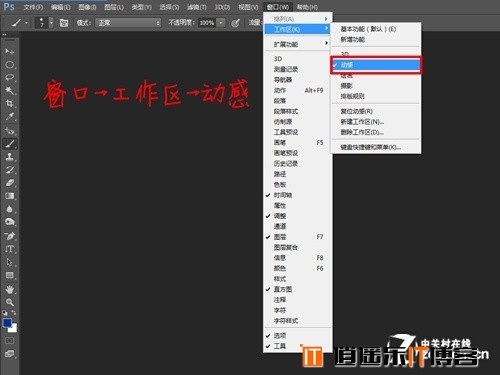The width and height of the screenshot is (500, 375).
Task: Select the Eraser tool
Action: pos(10,183)
